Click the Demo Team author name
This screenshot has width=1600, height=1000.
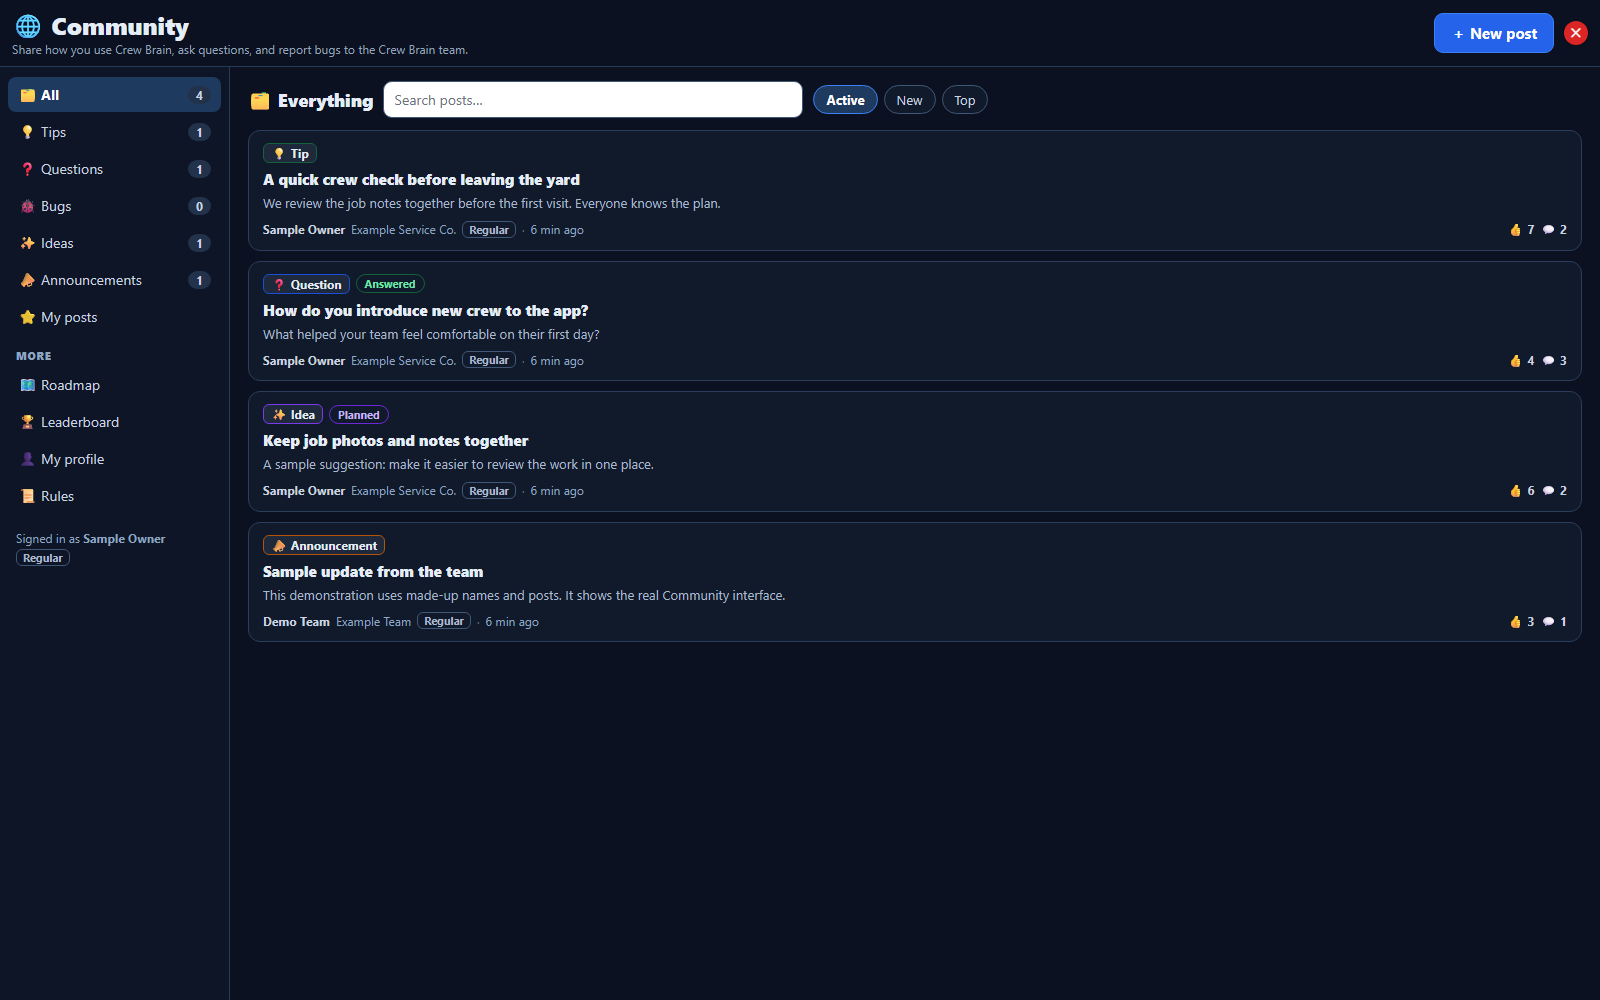pos(296,622)
